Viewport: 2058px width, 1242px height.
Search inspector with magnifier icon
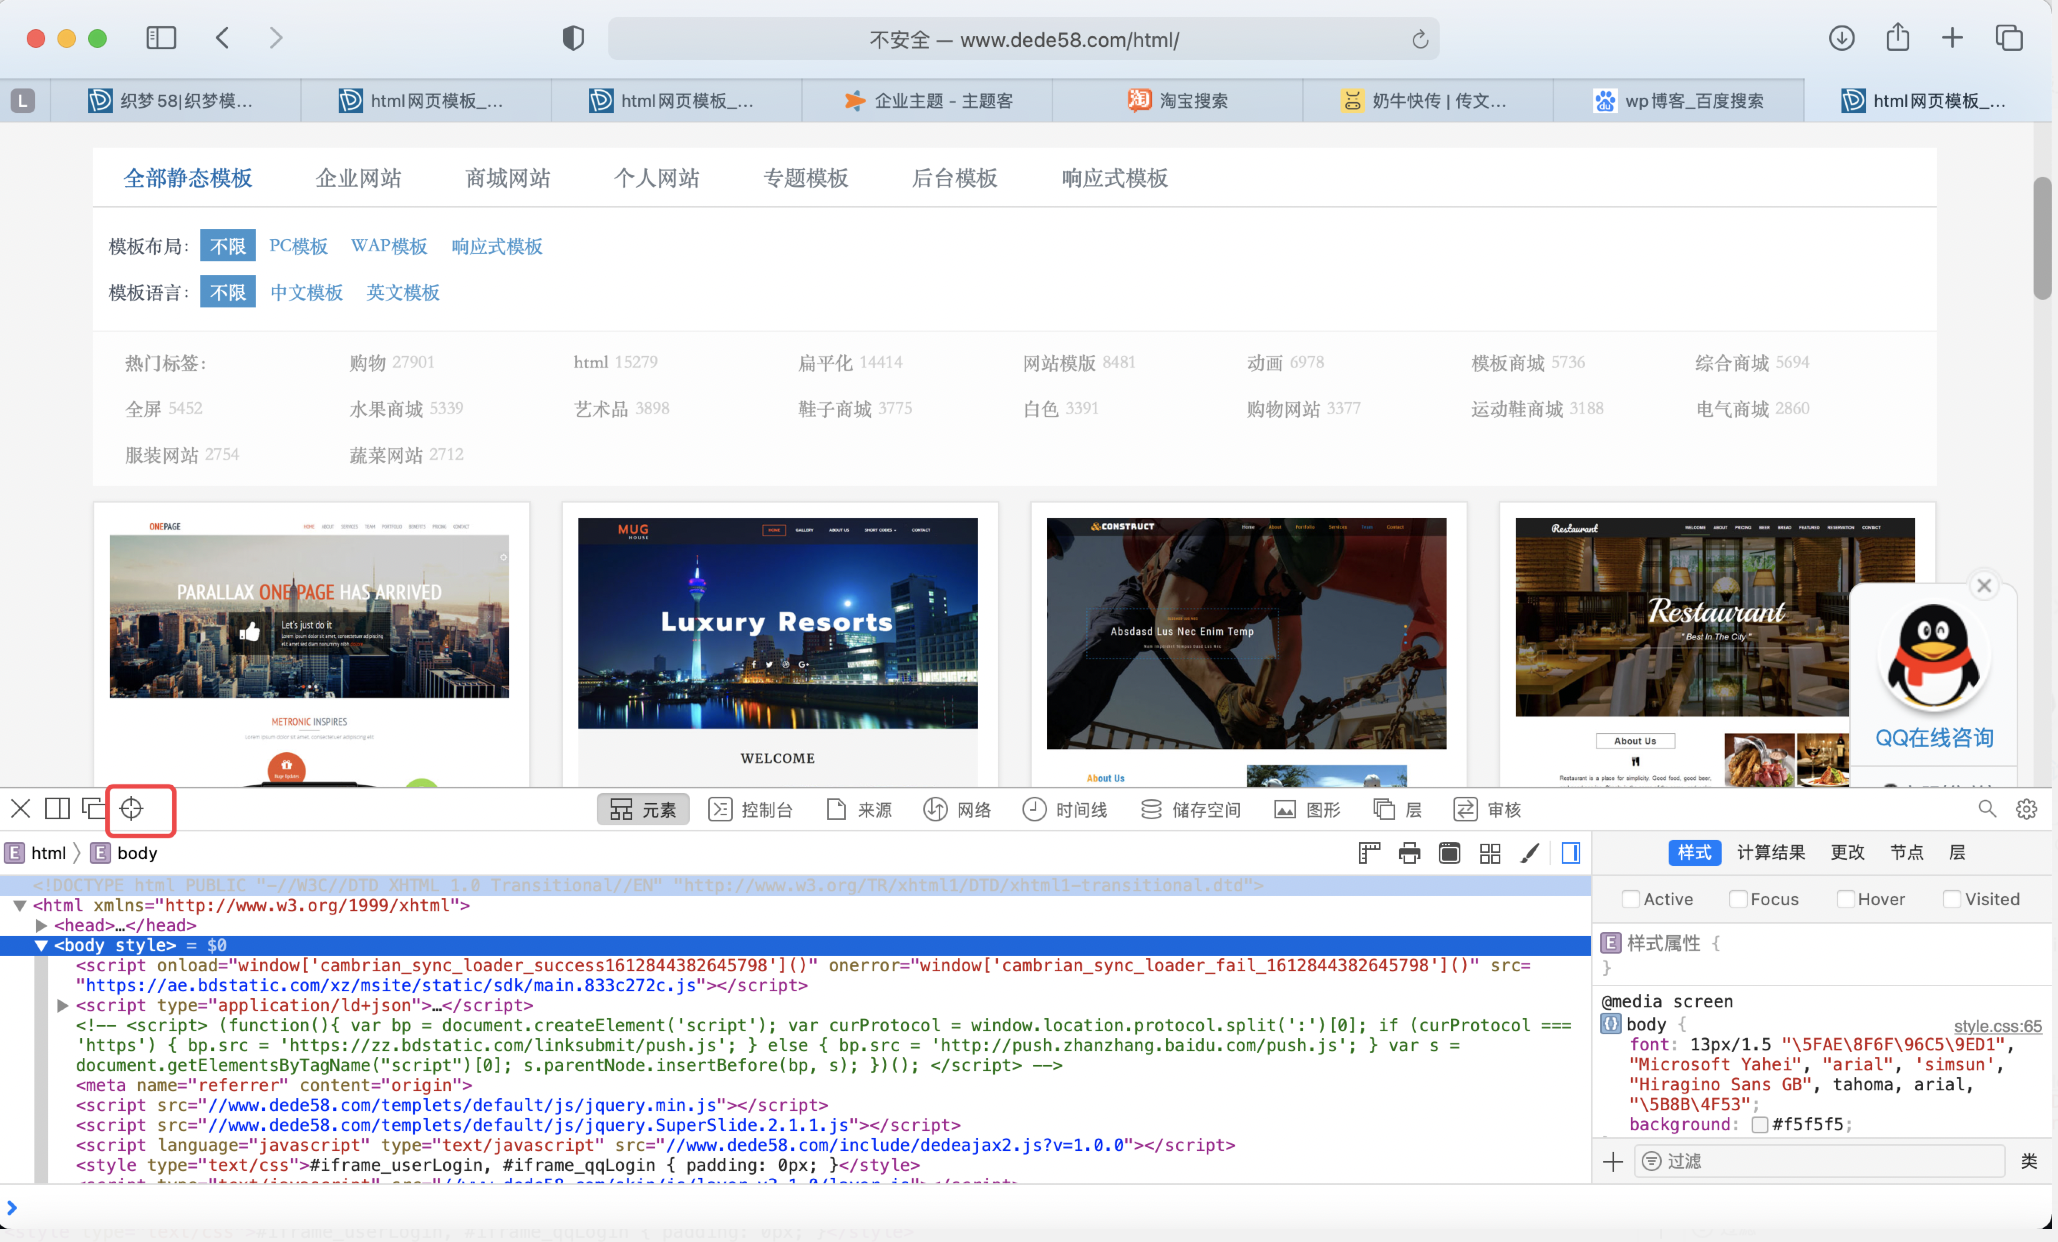click(1987, 809)
